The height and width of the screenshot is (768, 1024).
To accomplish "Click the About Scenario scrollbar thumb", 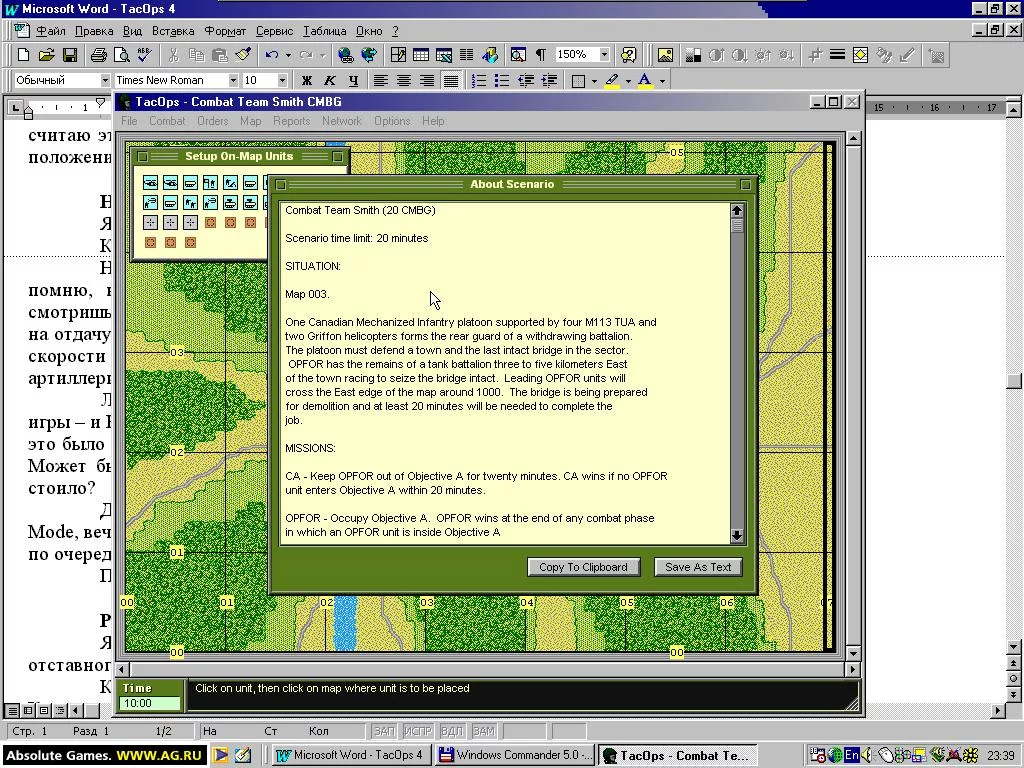I will 737,226.
